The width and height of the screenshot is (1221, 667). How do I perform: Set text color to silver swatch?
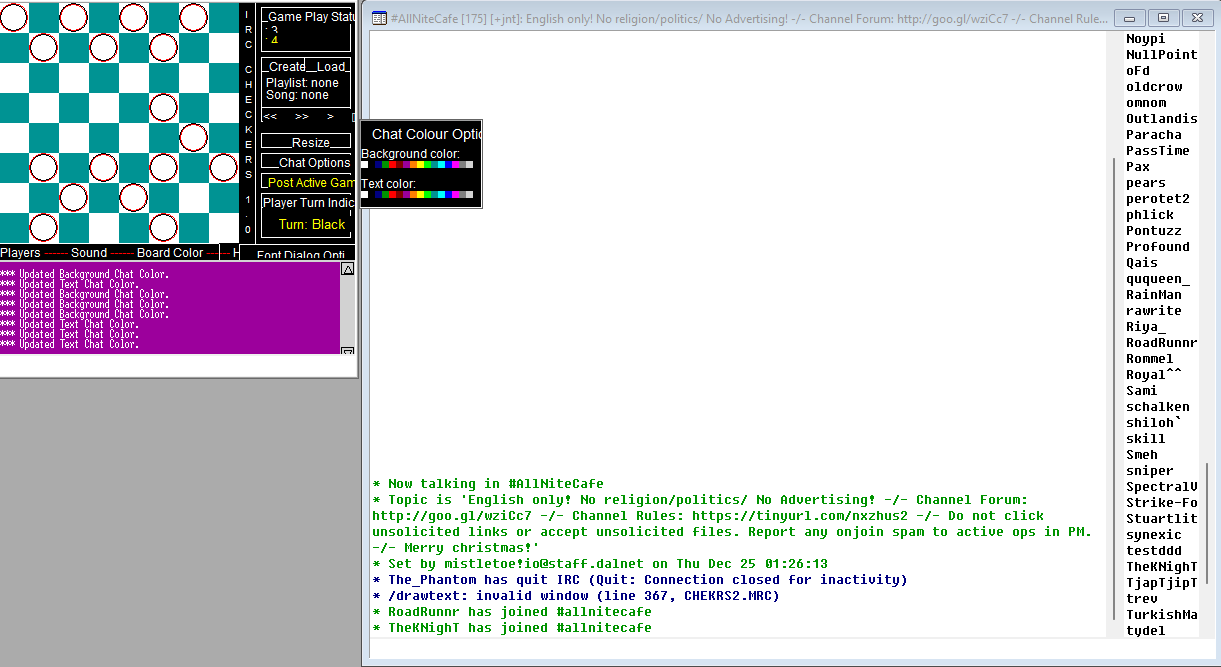pos(470,195)
